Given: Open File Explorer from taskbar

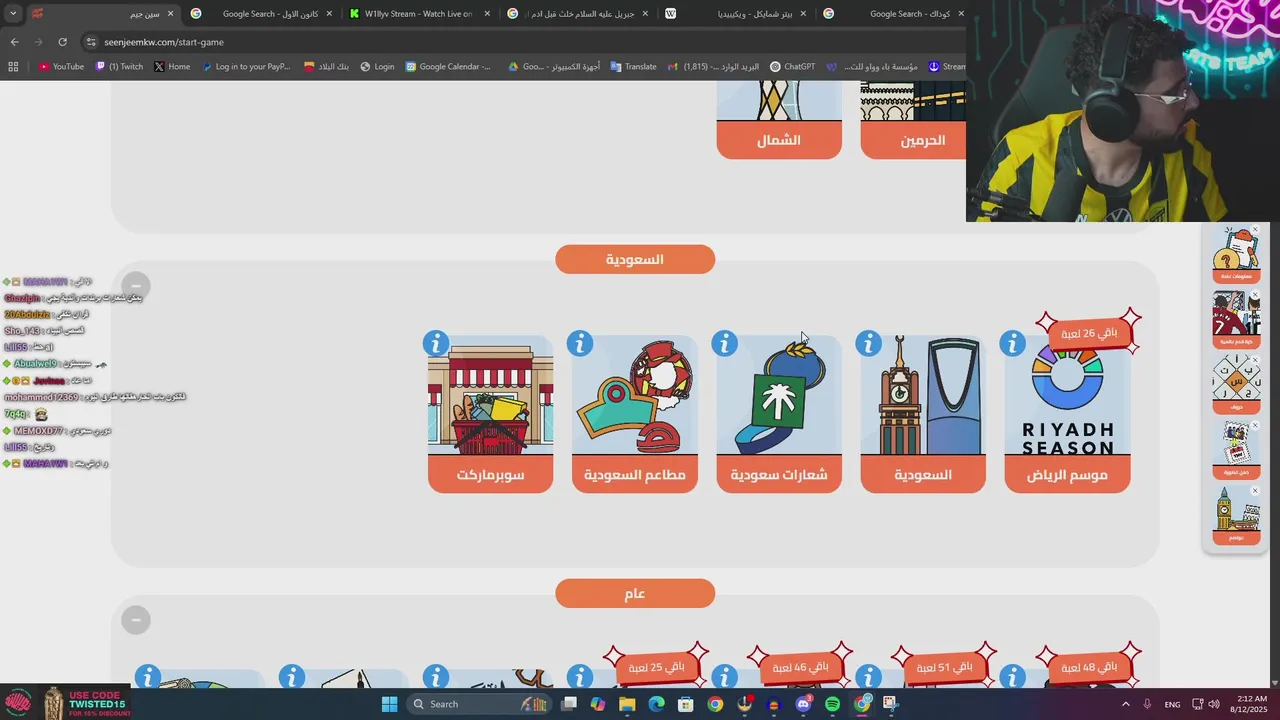Looking at the screenshot, I should pos(627,704).
